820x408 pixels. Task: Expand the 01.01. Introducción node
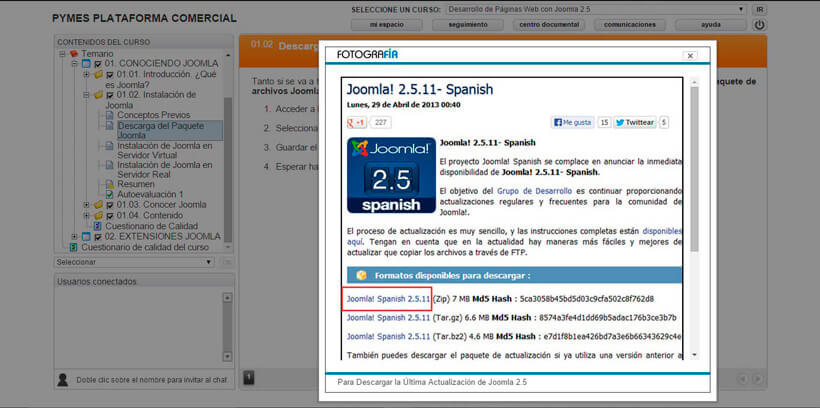pos(87,74)
